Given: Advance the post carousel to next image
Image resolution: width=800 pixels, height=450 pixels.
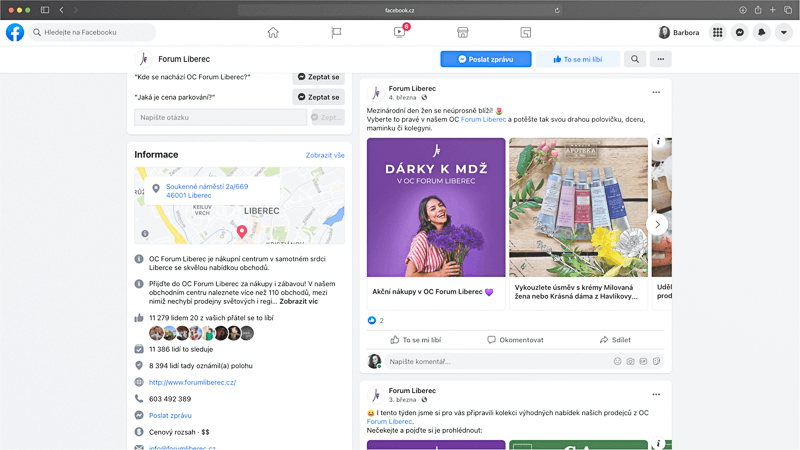Looking at the screenshot, I should pyautogui.click(x=657, y=224).
